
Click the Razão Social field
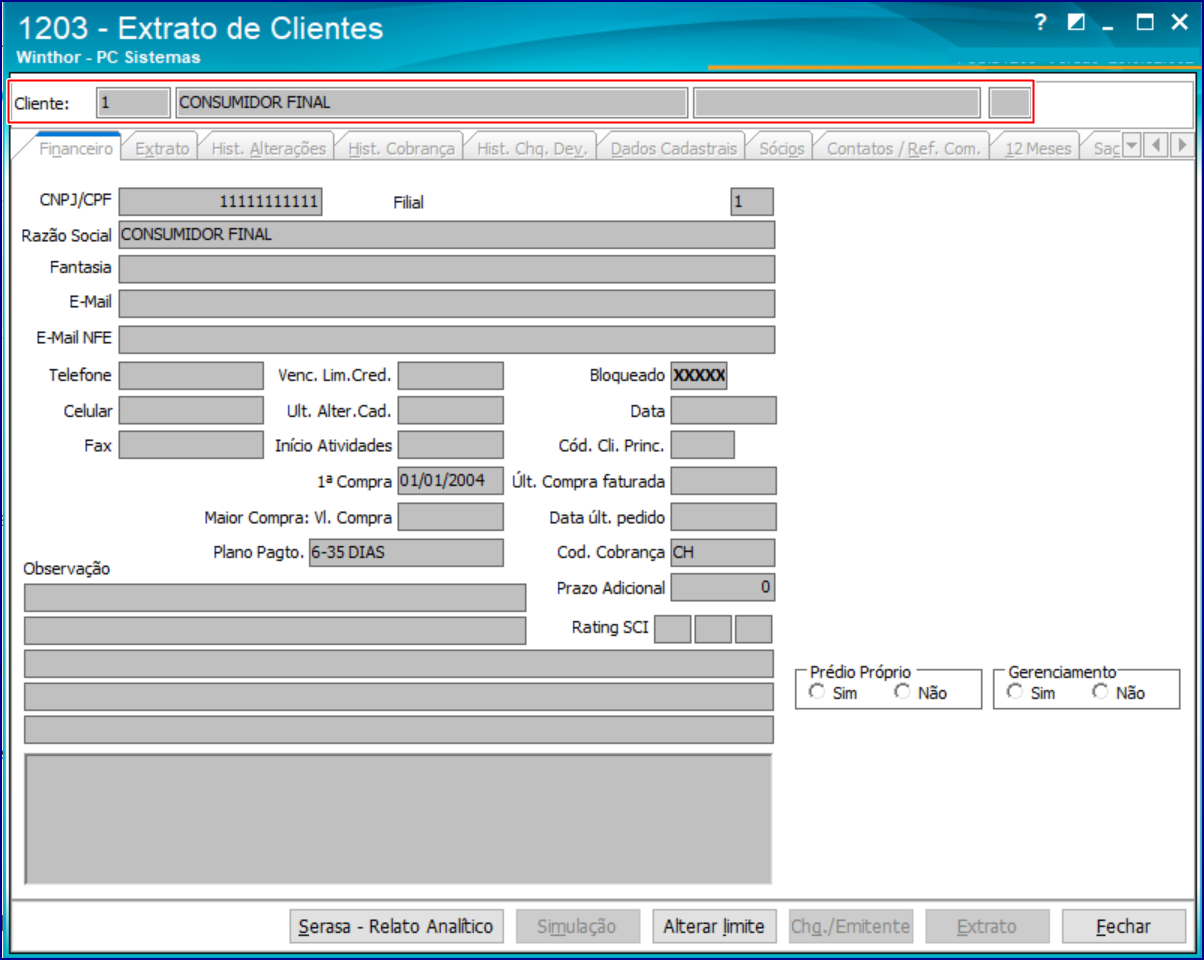tap(446, 235)
